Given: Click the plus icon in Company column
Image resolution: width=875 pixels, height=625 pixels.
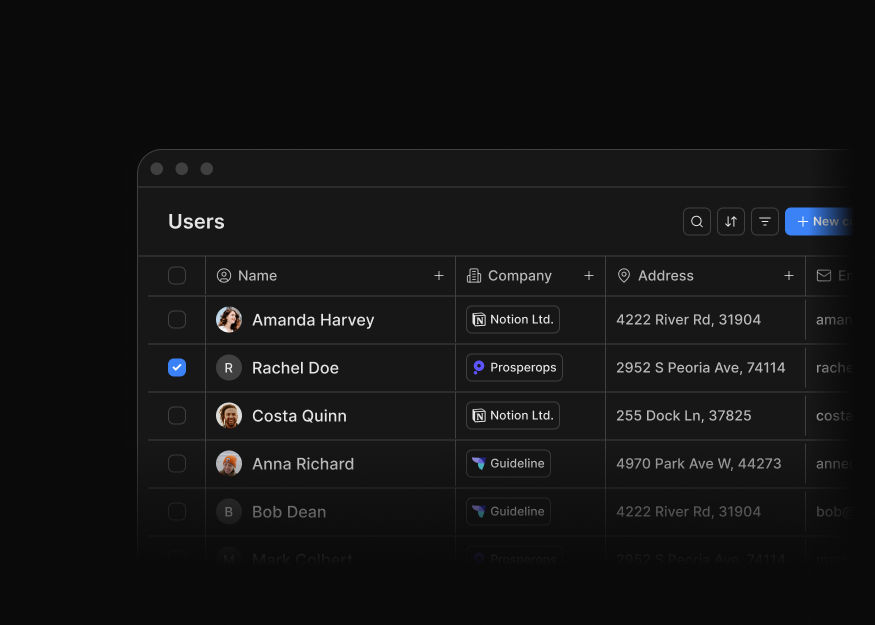Looking at the screenshot, I should tap(589, 275).
